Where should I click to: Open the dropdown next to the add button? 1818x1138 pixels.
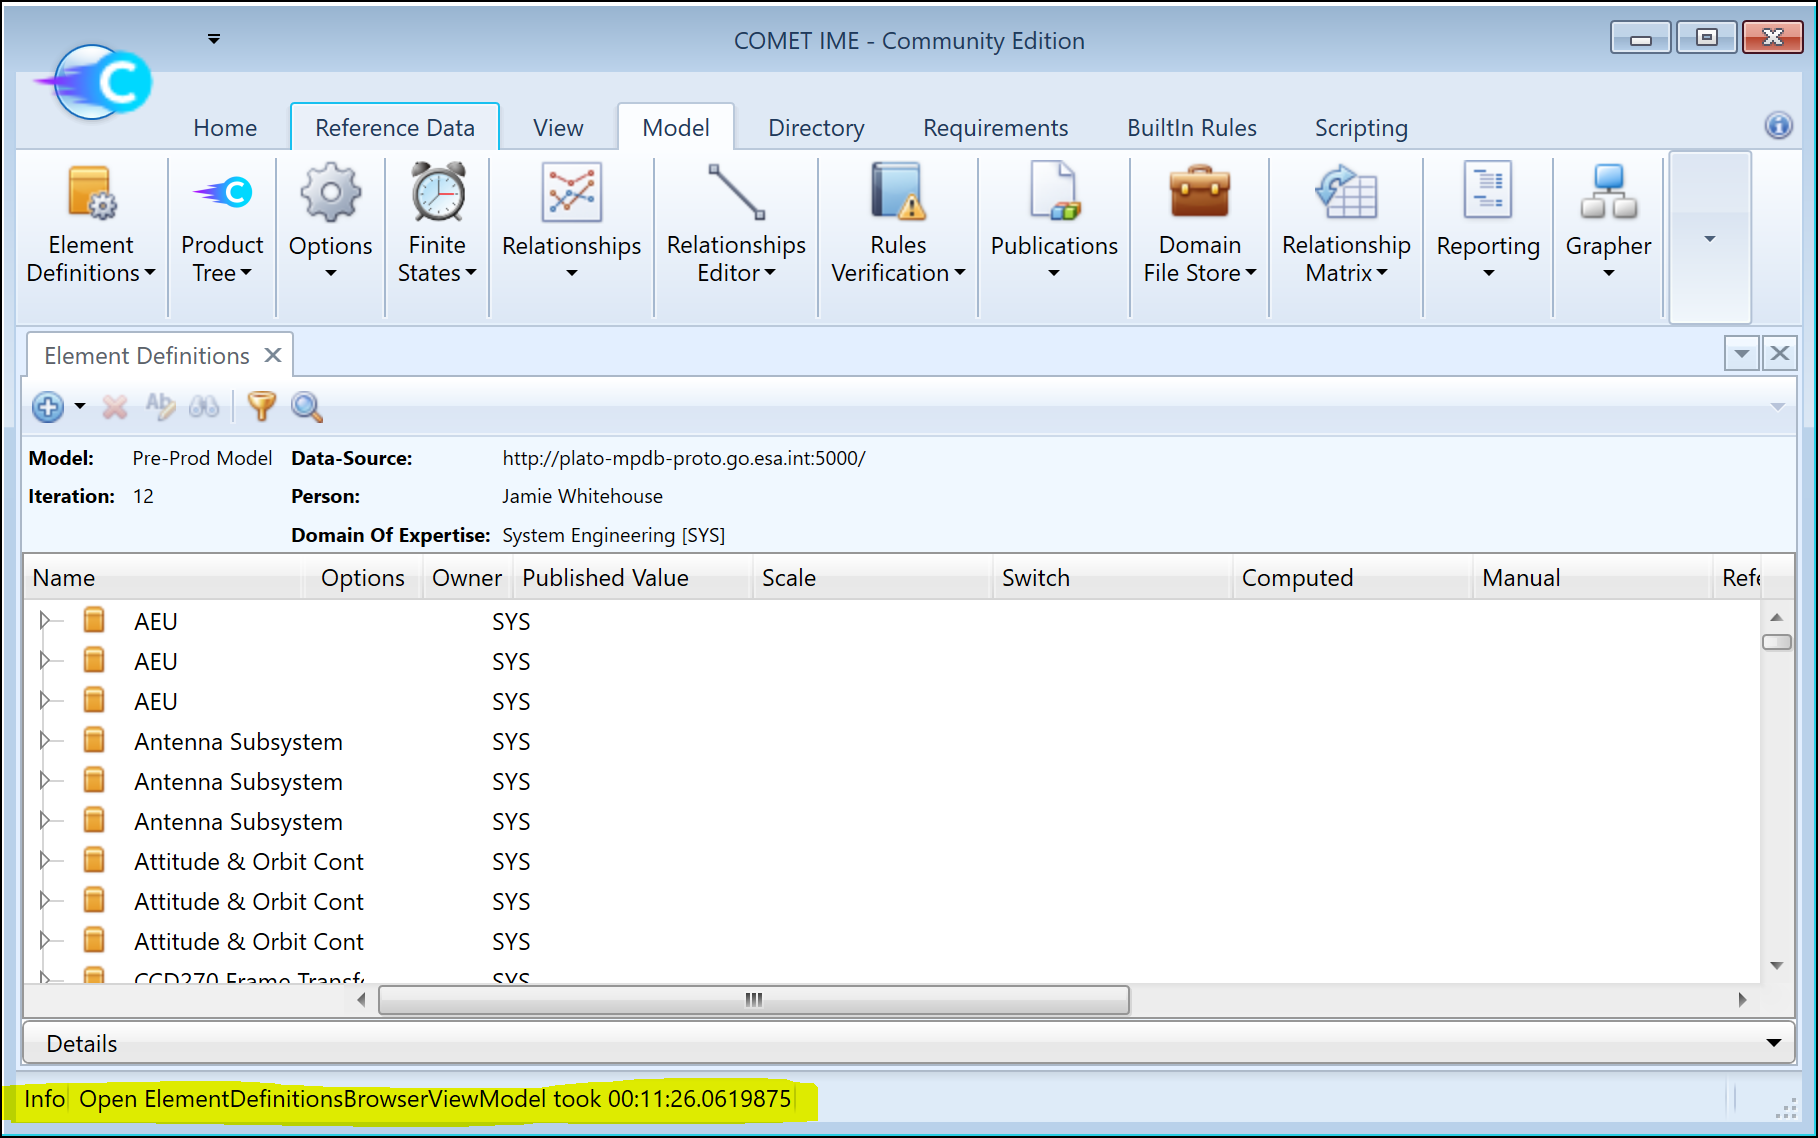[x=77, y=407]
